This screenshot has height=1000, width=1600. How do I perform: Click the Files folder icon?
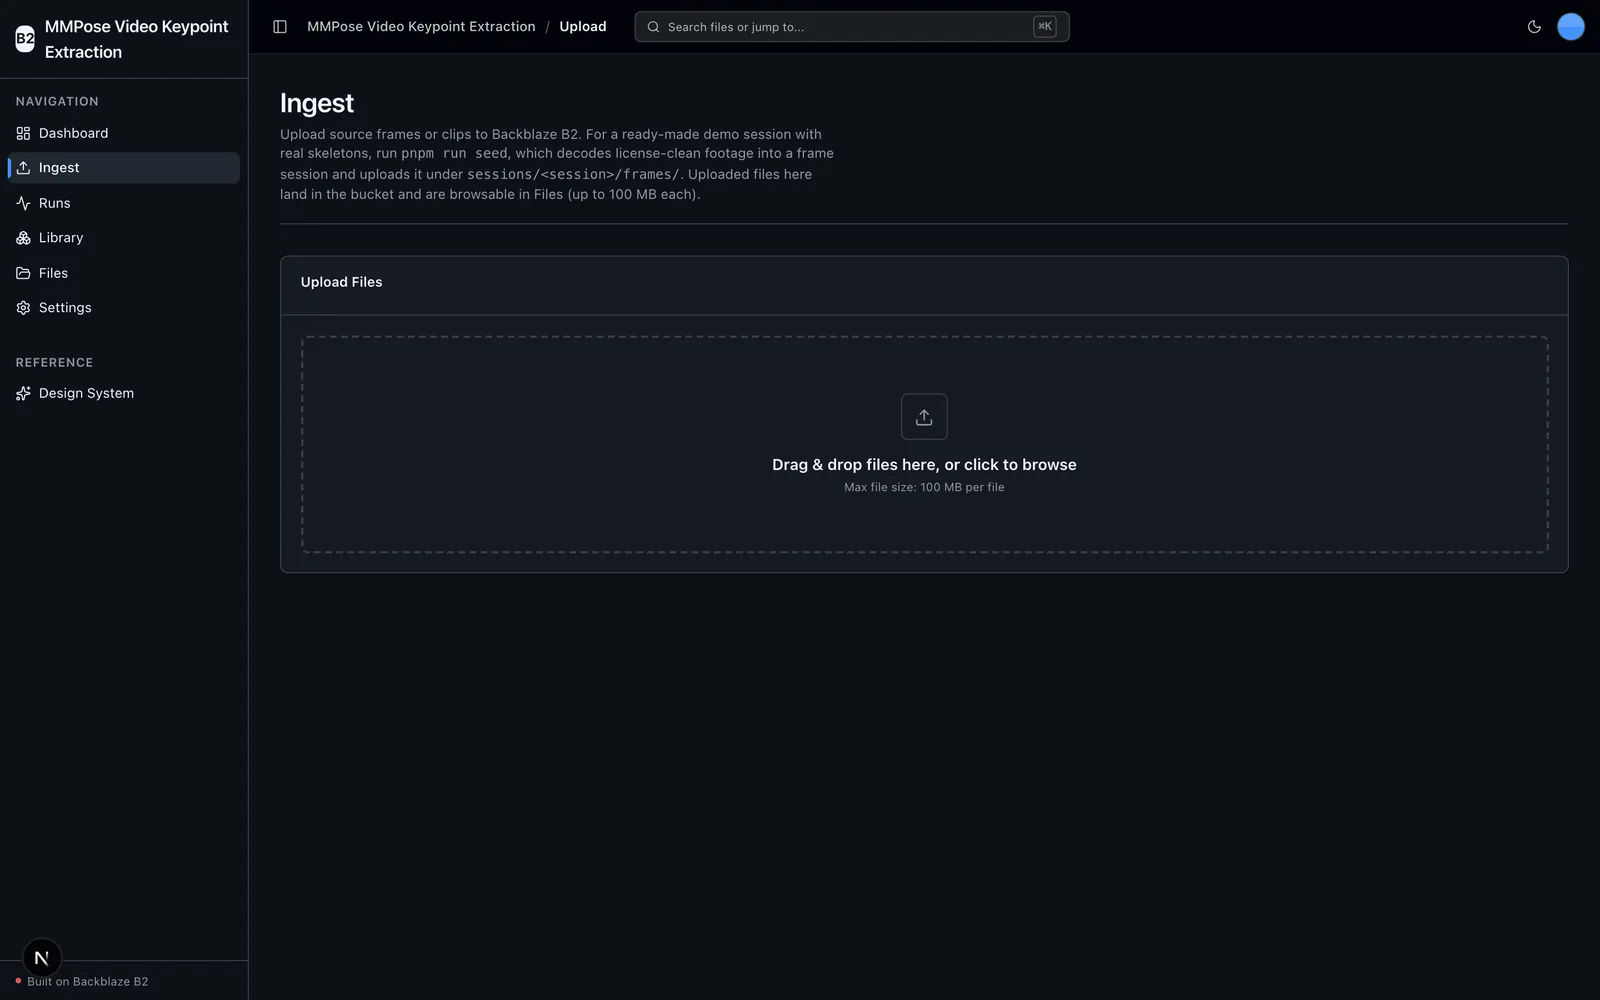23,273
